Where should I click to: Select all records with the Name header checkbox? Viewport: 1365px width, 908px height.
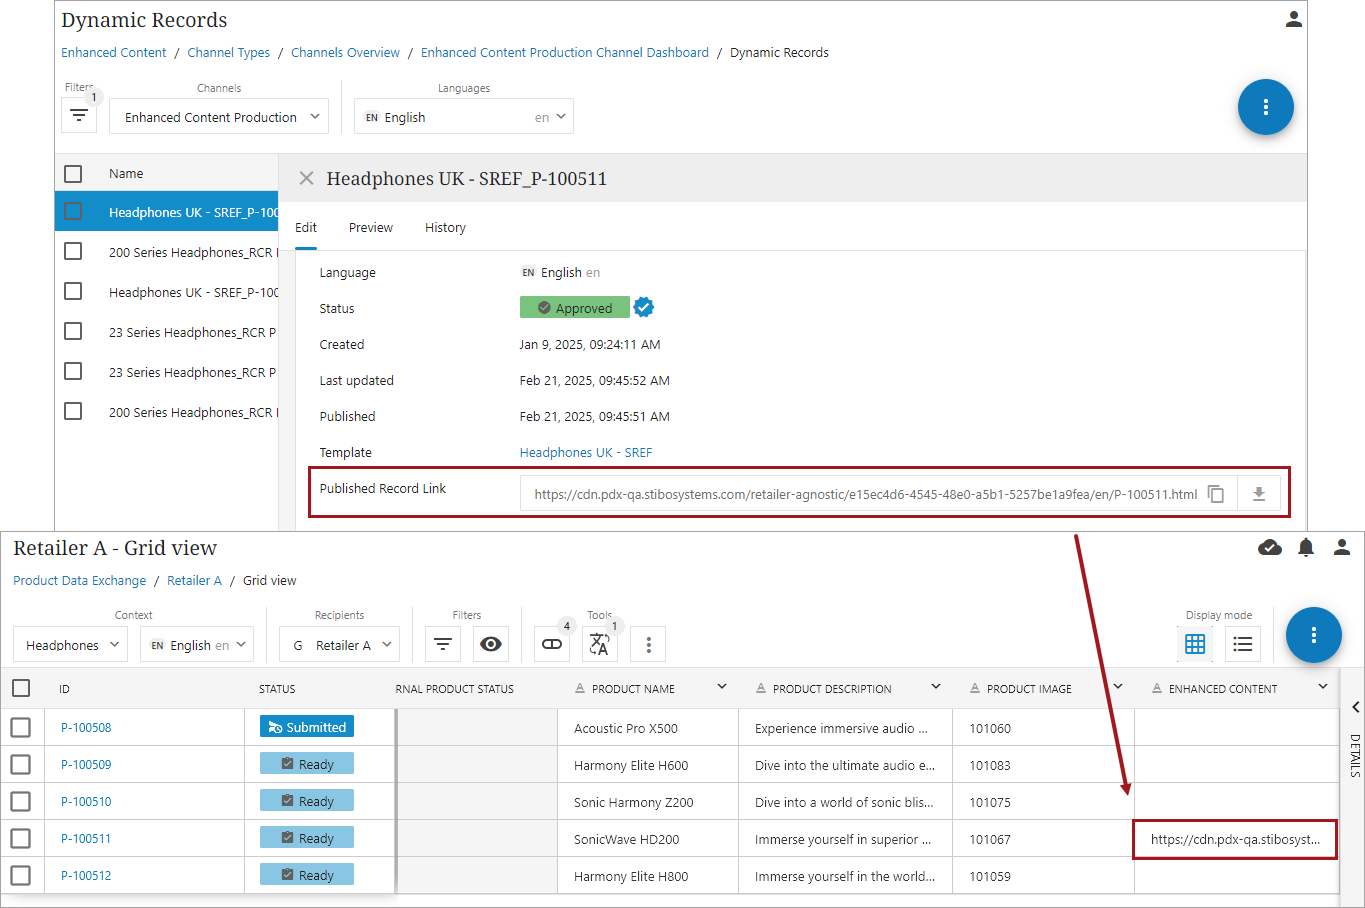point(73,174)
